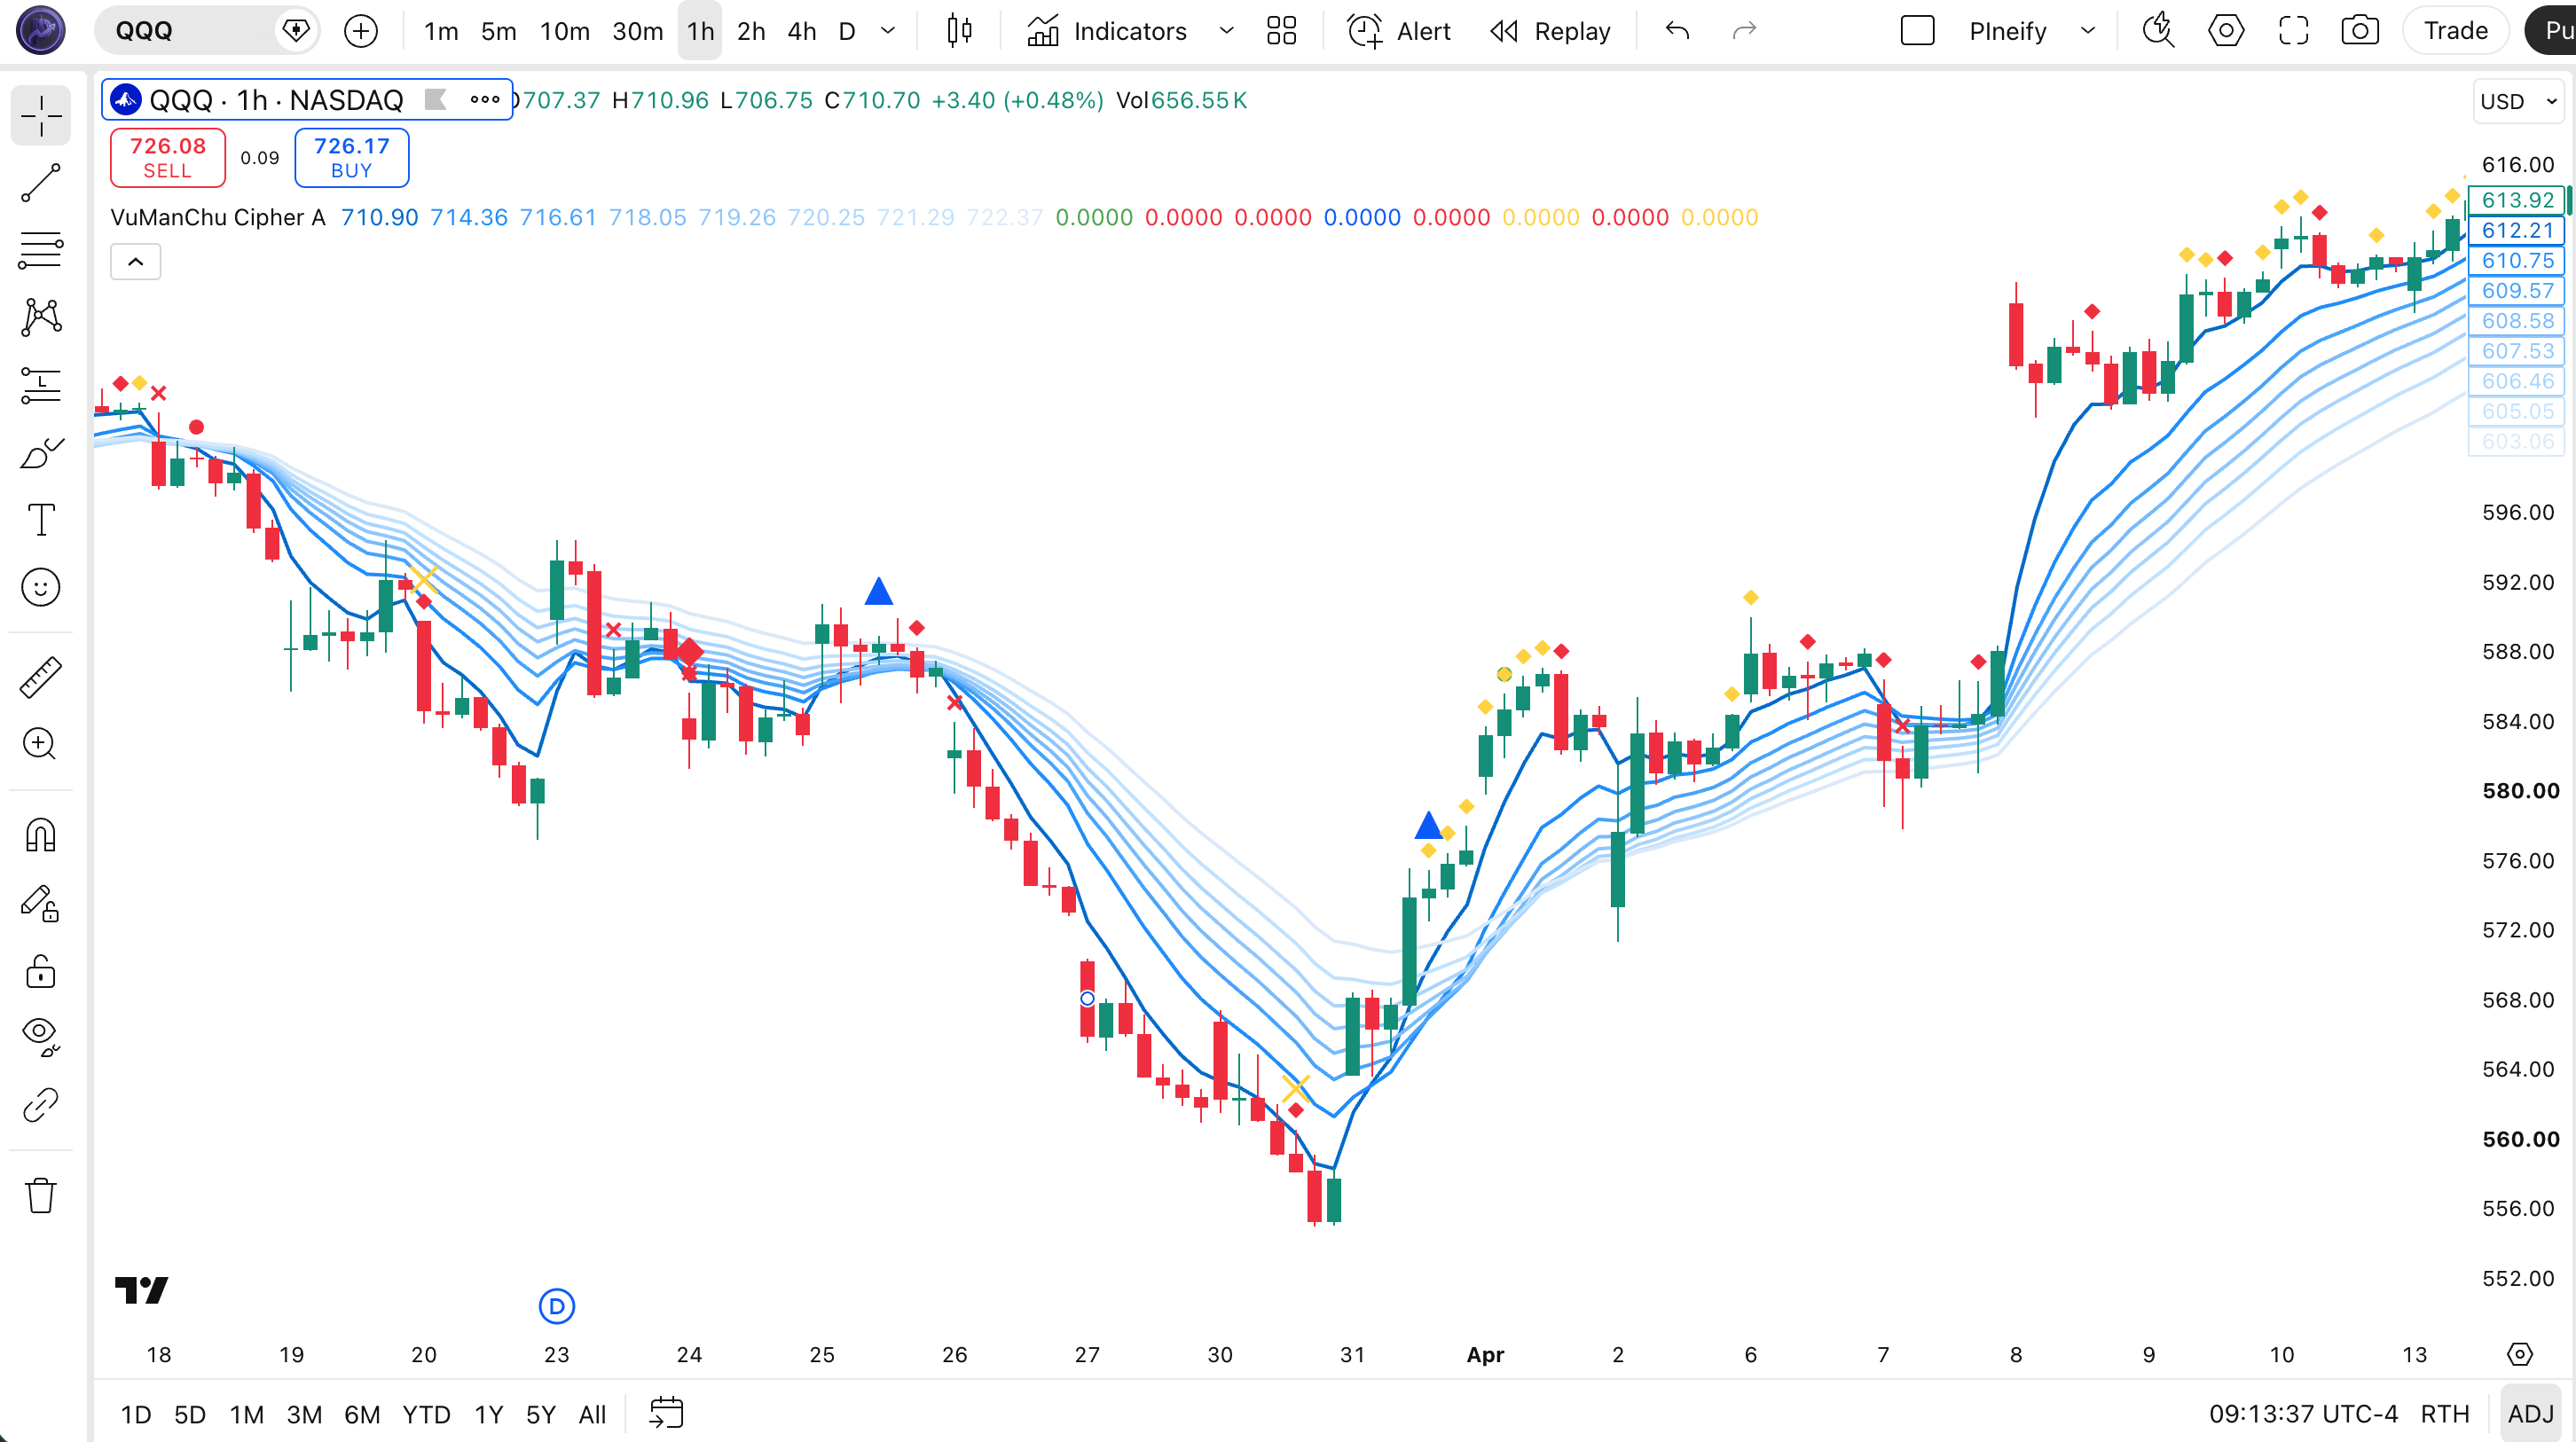Toggle lock all drawings
This screenshot has height=1442, width=2576.
41,971
